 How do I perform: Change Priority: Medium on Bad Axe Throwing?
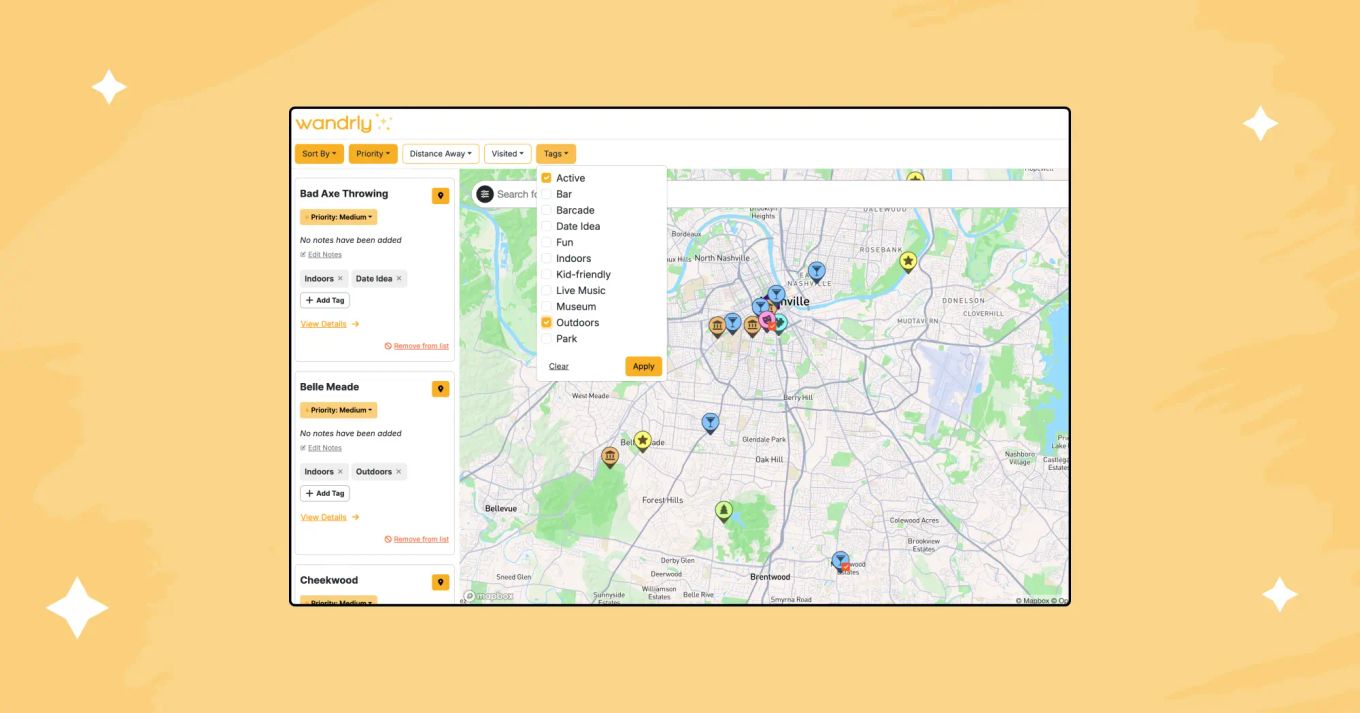[x=339, y=217]
